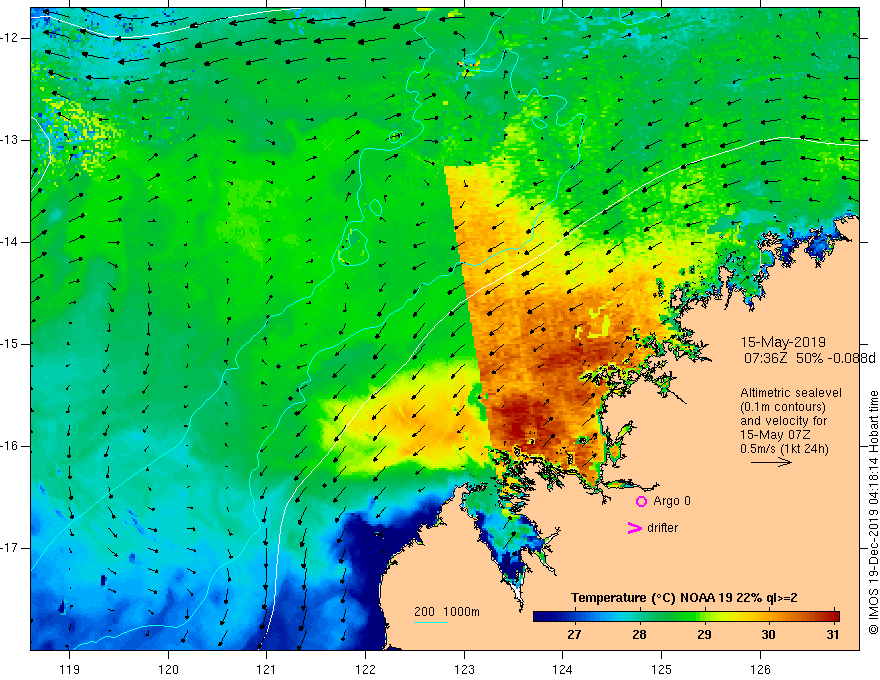Click the 200 1000m bathymetry label
Image resolution: width=880 pixels, height=680 pixels.
coord(447,612)
